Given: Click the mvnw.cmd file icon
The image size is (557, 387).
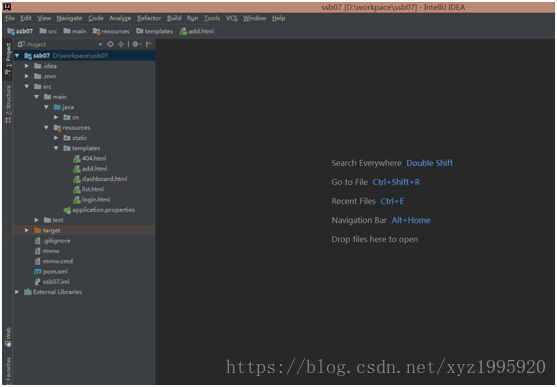Looking at the screenshot, I should 38,261.
